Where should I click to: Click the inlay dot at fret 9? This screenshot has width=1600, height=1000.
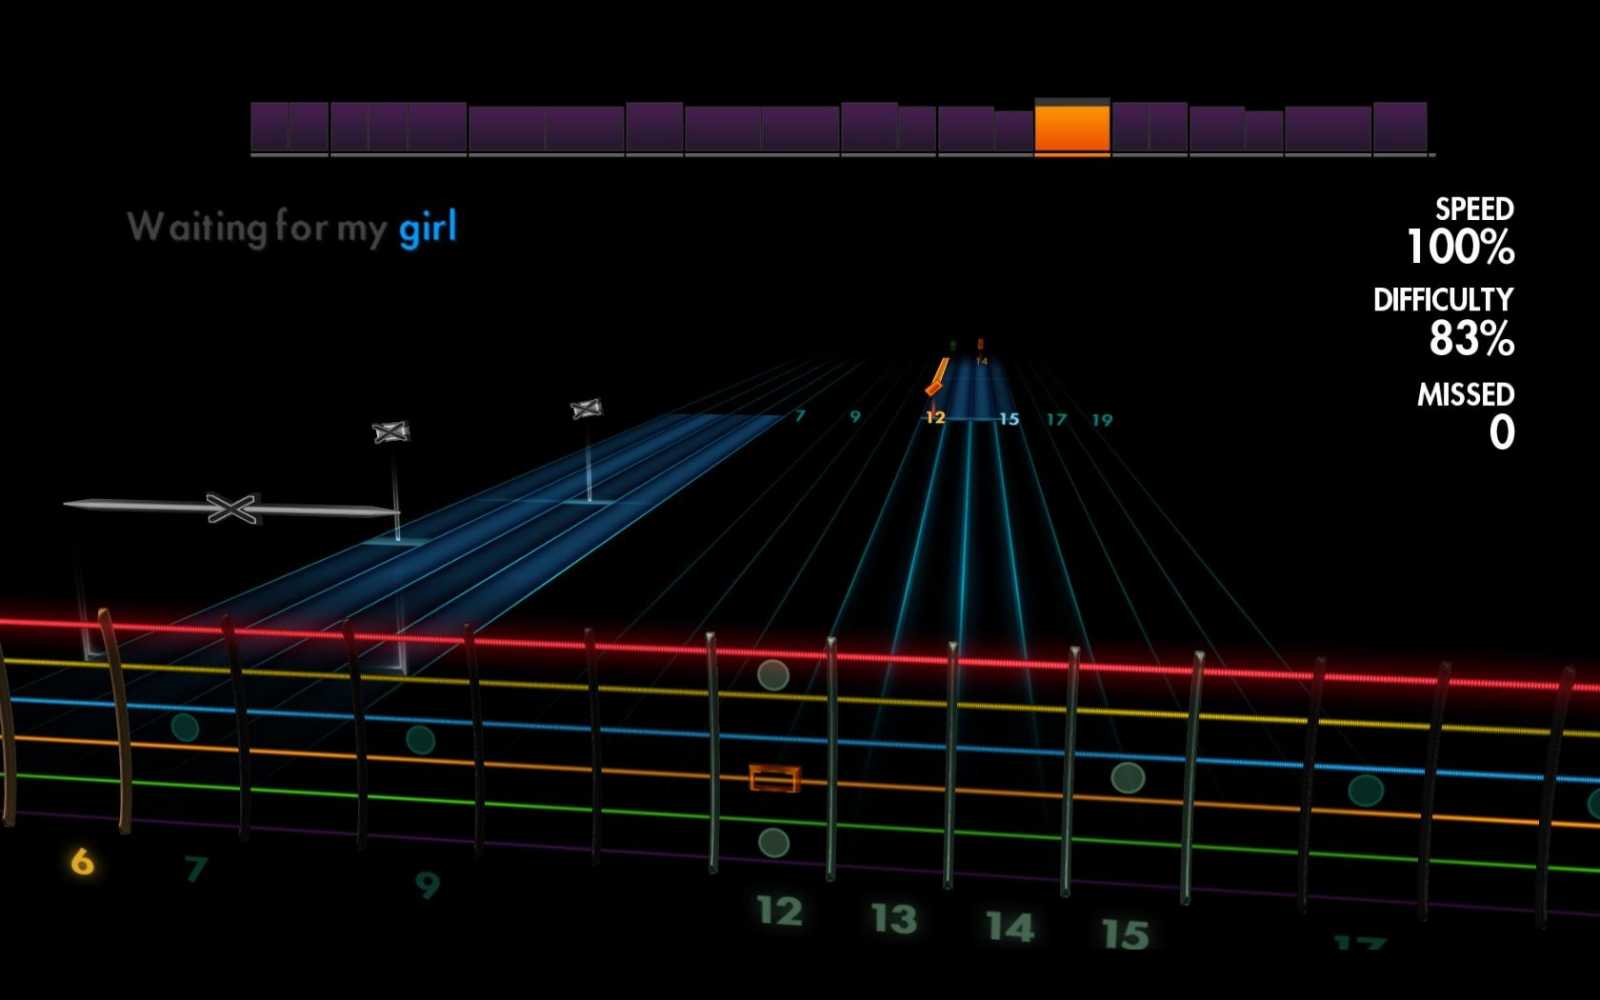coord(420,740)
